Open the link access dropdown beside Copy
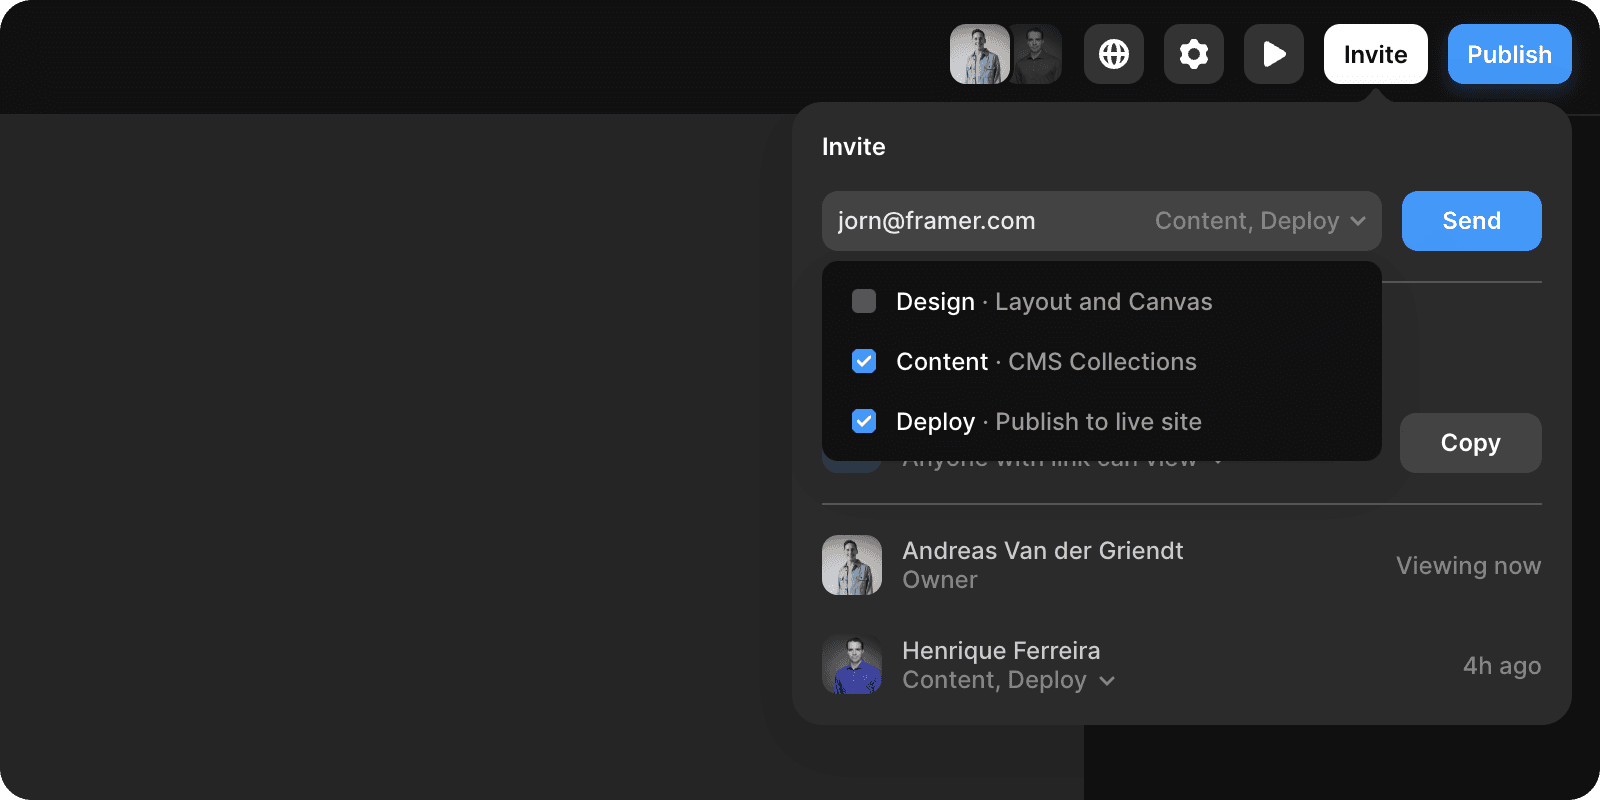The width and height of the screenshot is (1600, 800). [1216, 463]
